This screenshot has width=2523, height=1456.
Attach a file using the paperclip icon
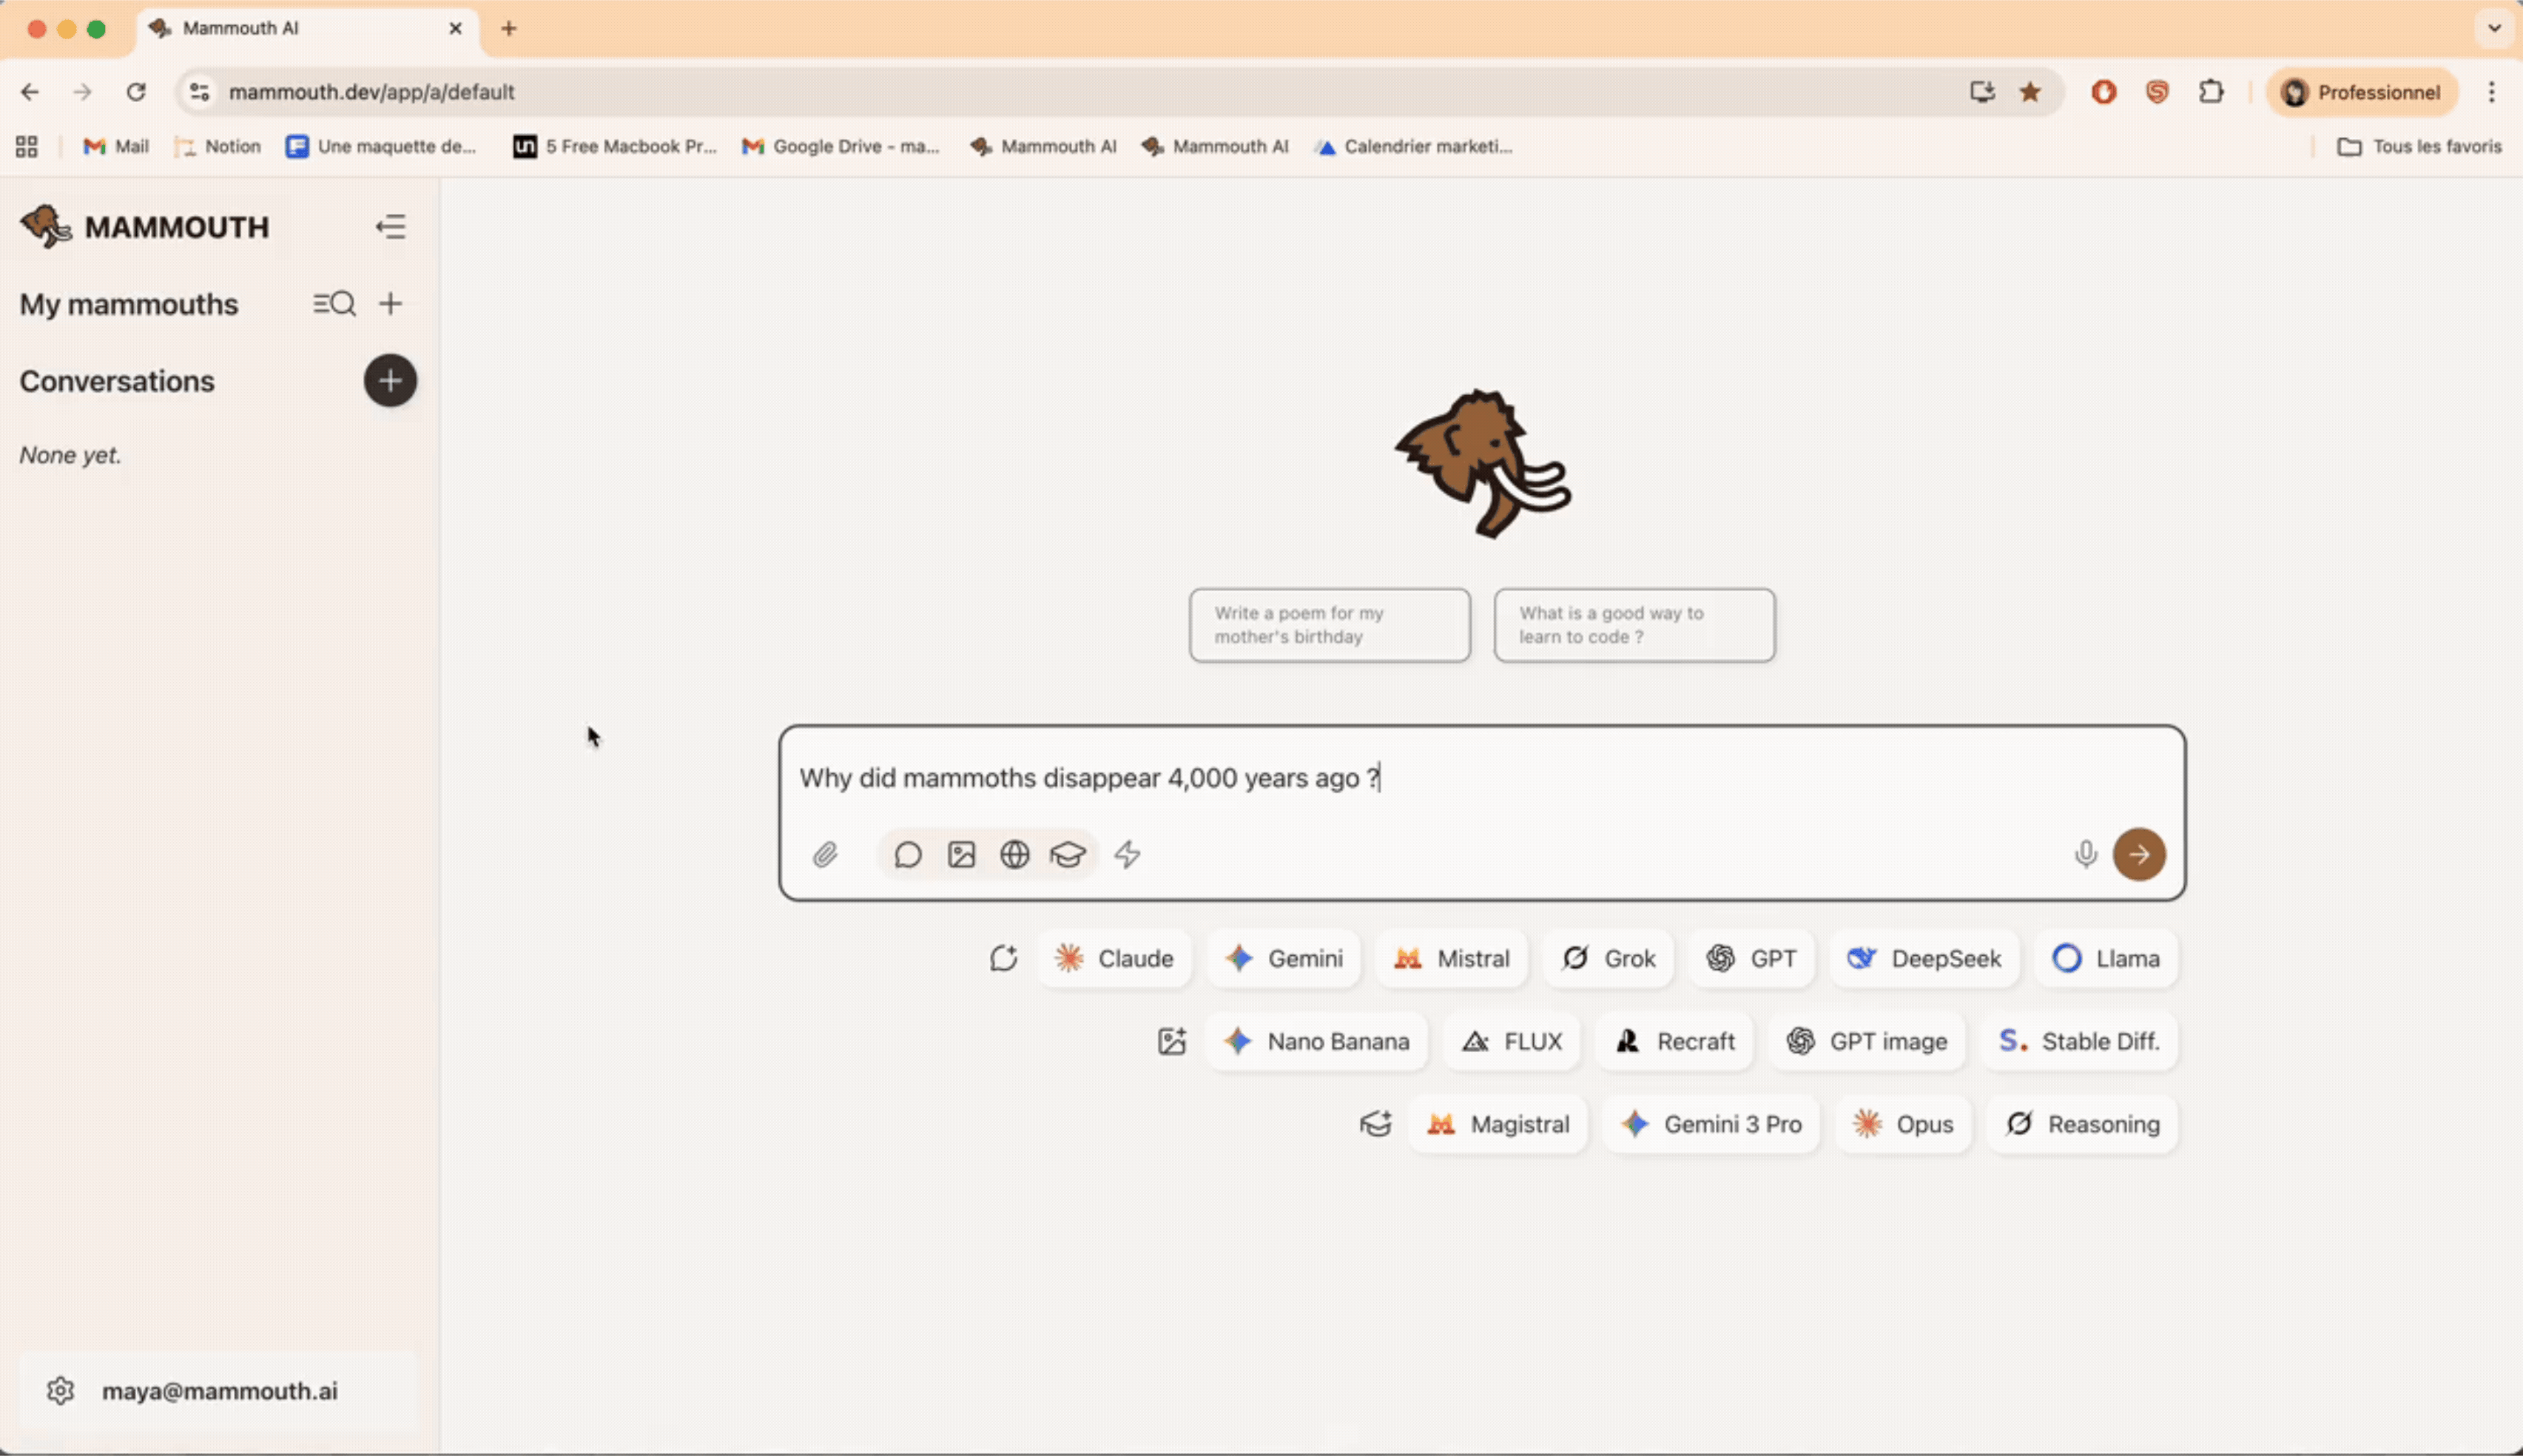click(826, 854)
